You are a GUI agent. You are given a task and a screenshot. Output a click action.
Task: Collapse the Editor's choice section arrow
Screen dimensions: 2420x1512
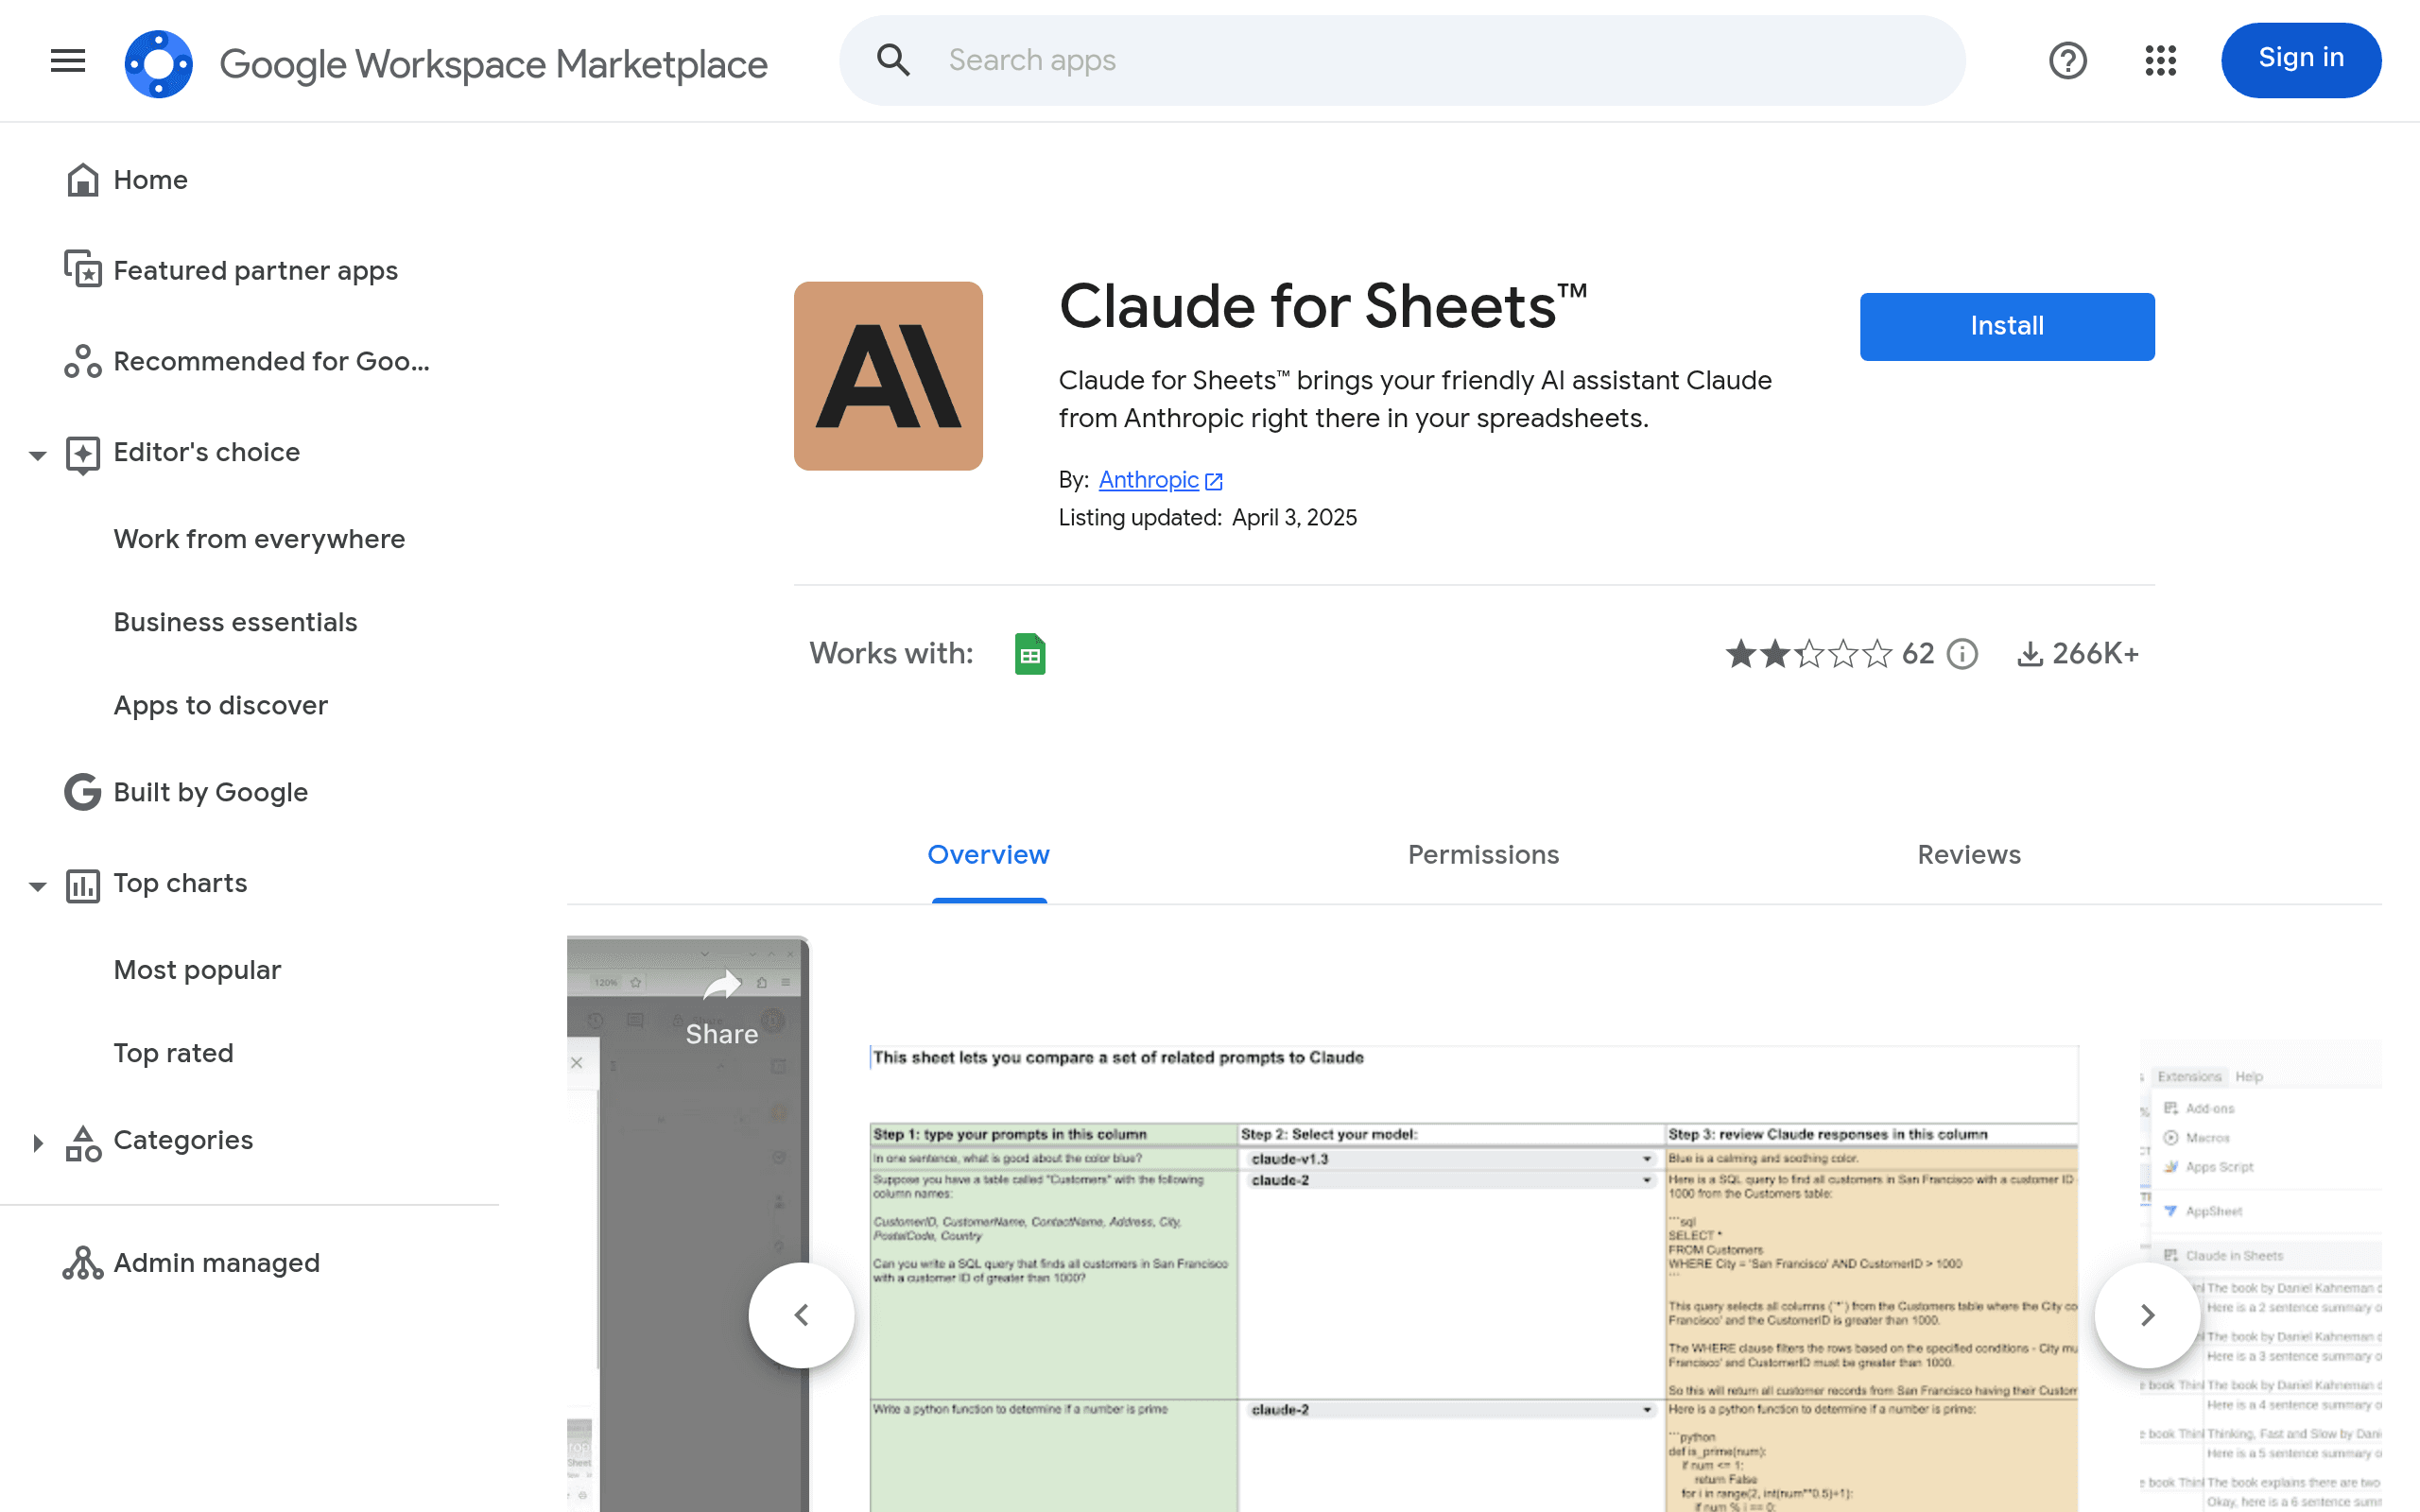37,455
